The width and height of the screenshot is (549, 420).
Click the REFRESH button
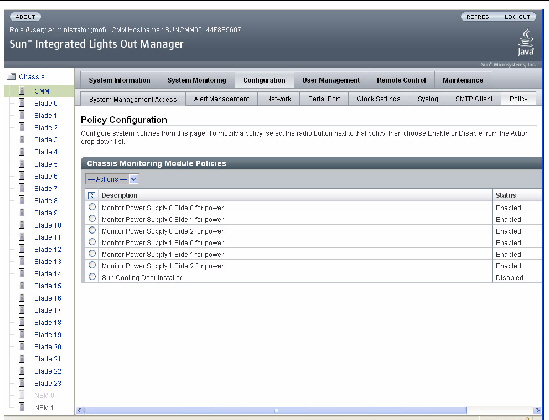478,16
